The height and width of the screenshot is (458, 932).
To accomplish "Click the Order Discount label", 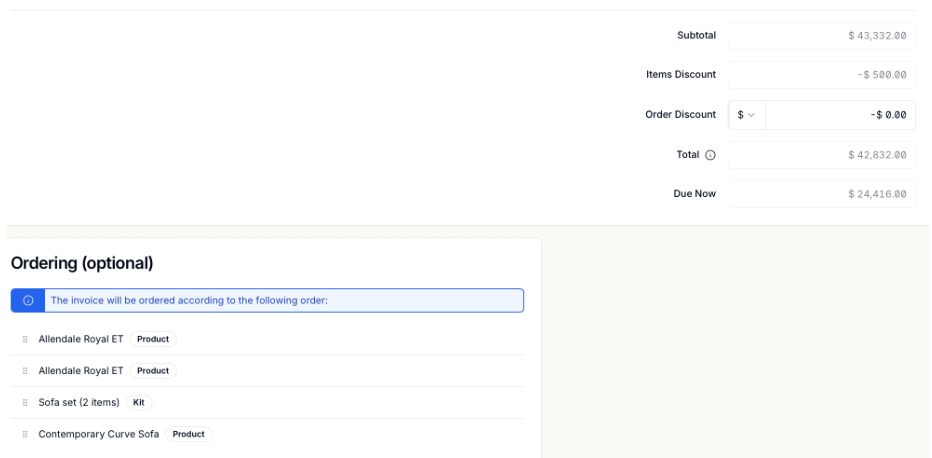I will [681, 115].
